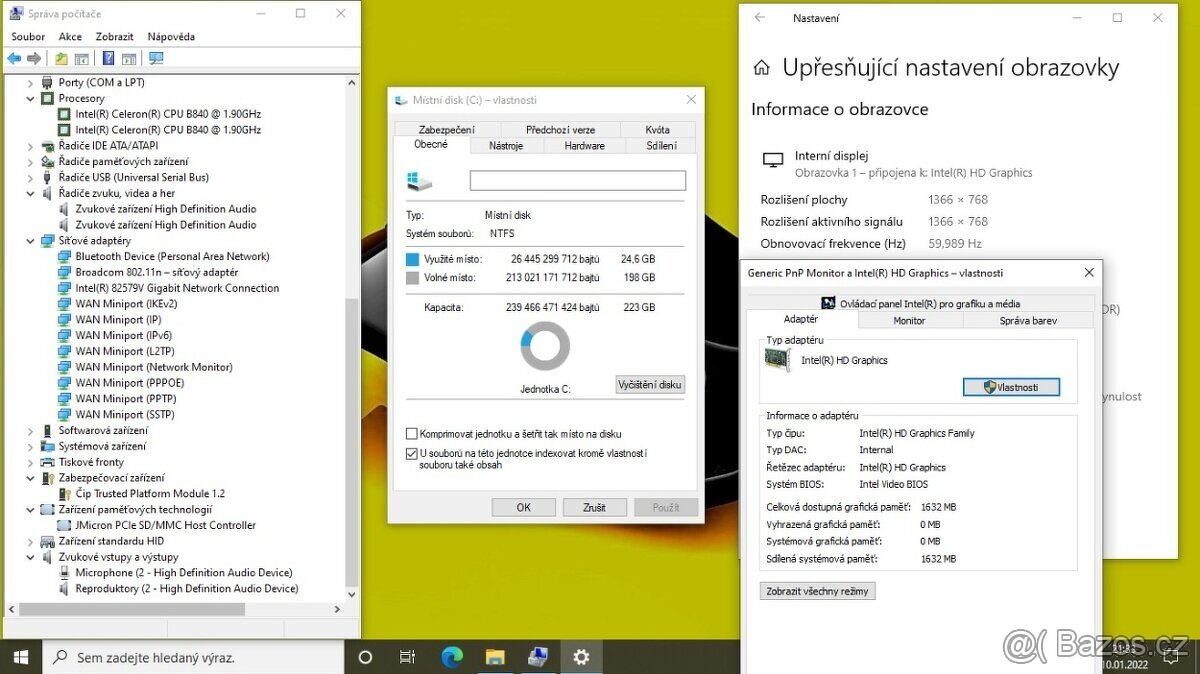
Task: Click the Bluetooth Device network adapter icon
Action: click(x=65, y=256)
